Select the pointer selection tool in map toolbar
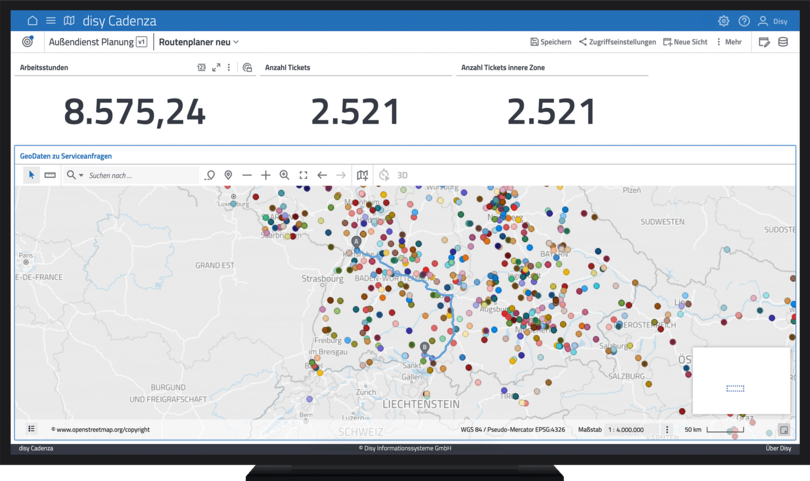The image size is (810, 481). click(x=32, y=175)
